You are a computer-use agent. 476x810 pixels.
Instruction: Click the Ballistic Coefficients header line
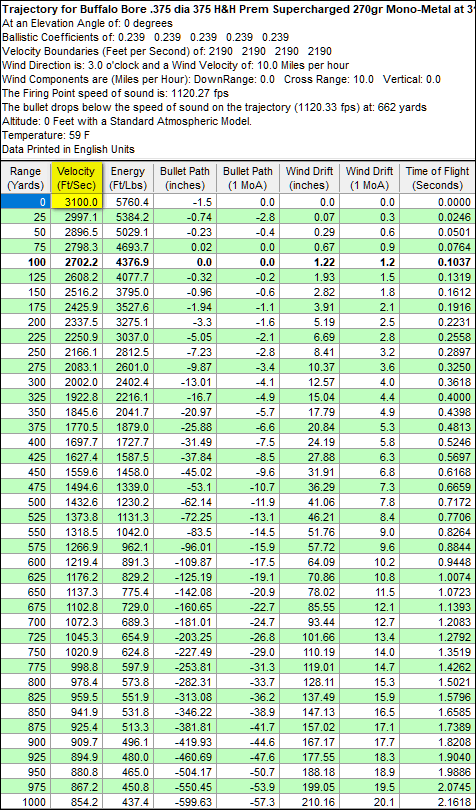click(146, 38)
